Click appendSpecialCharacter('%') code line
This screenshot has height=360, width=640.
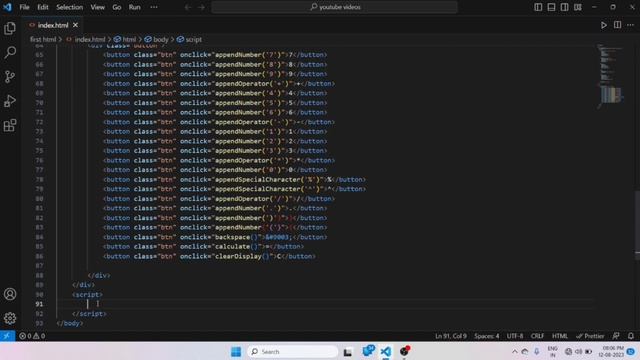point(234,180)
